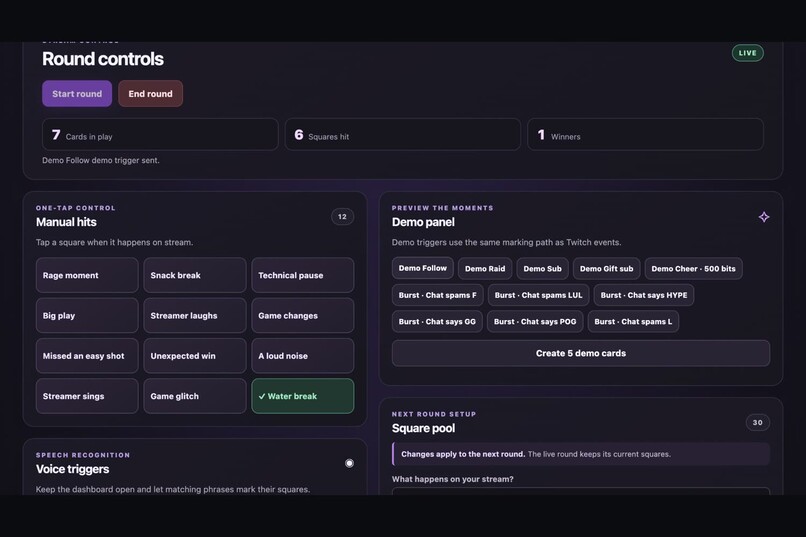806x537 pixels.
Task: Send the Demo Sub trigger
Action: pyautogui.click(x=542, y=269)
